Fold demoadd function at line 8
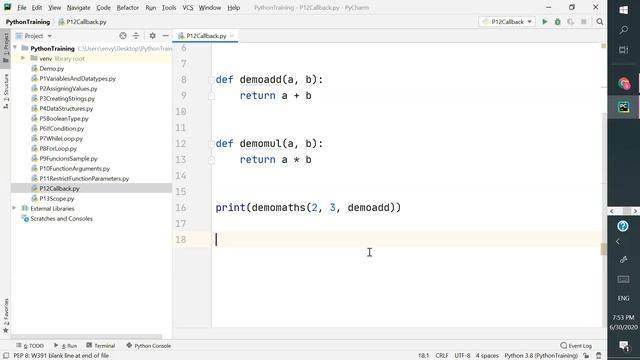This screenshot has height=360, width=640. coord(211,80)
